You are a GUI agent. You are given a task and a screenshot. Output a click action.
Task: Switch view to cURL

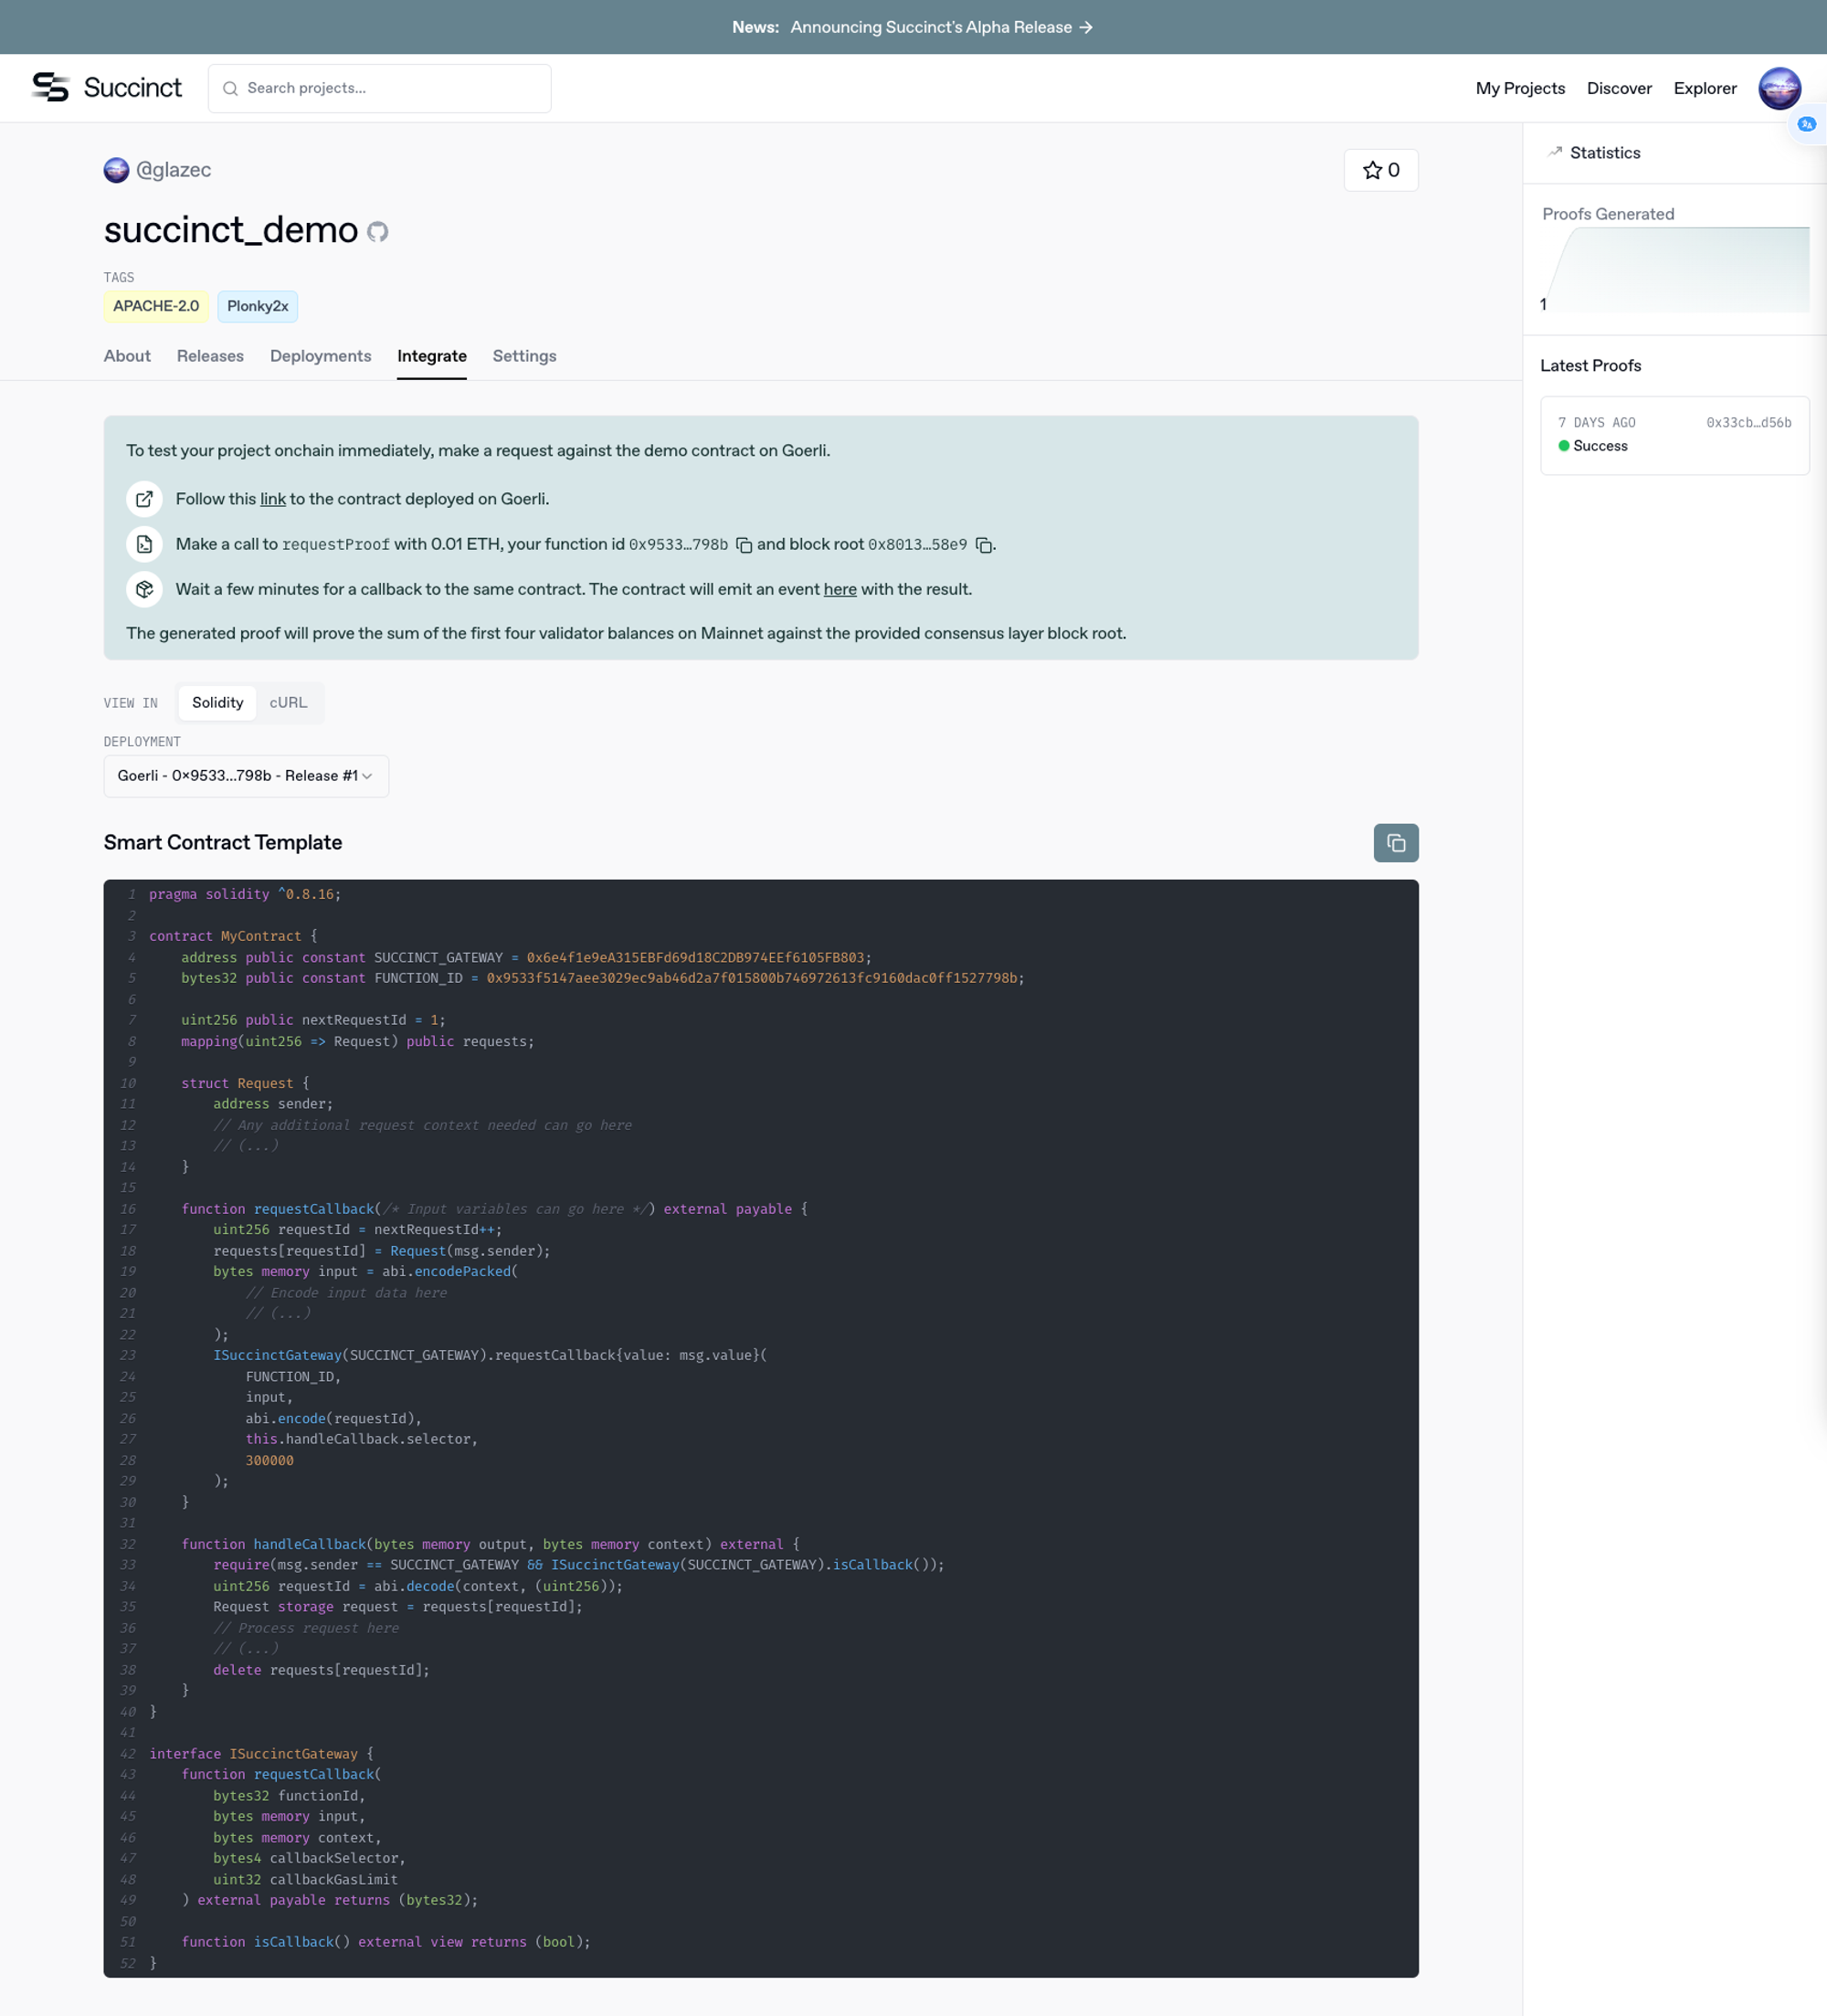point(288,703)
